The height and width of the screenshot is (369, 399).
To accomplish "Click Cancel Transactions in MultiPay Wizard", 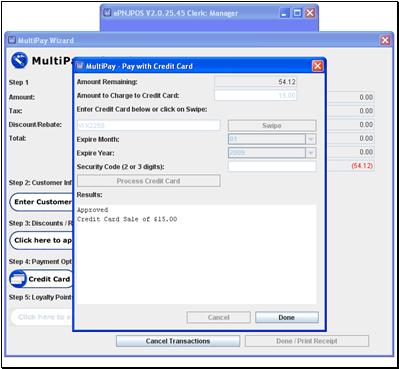I will coord(178,341).
